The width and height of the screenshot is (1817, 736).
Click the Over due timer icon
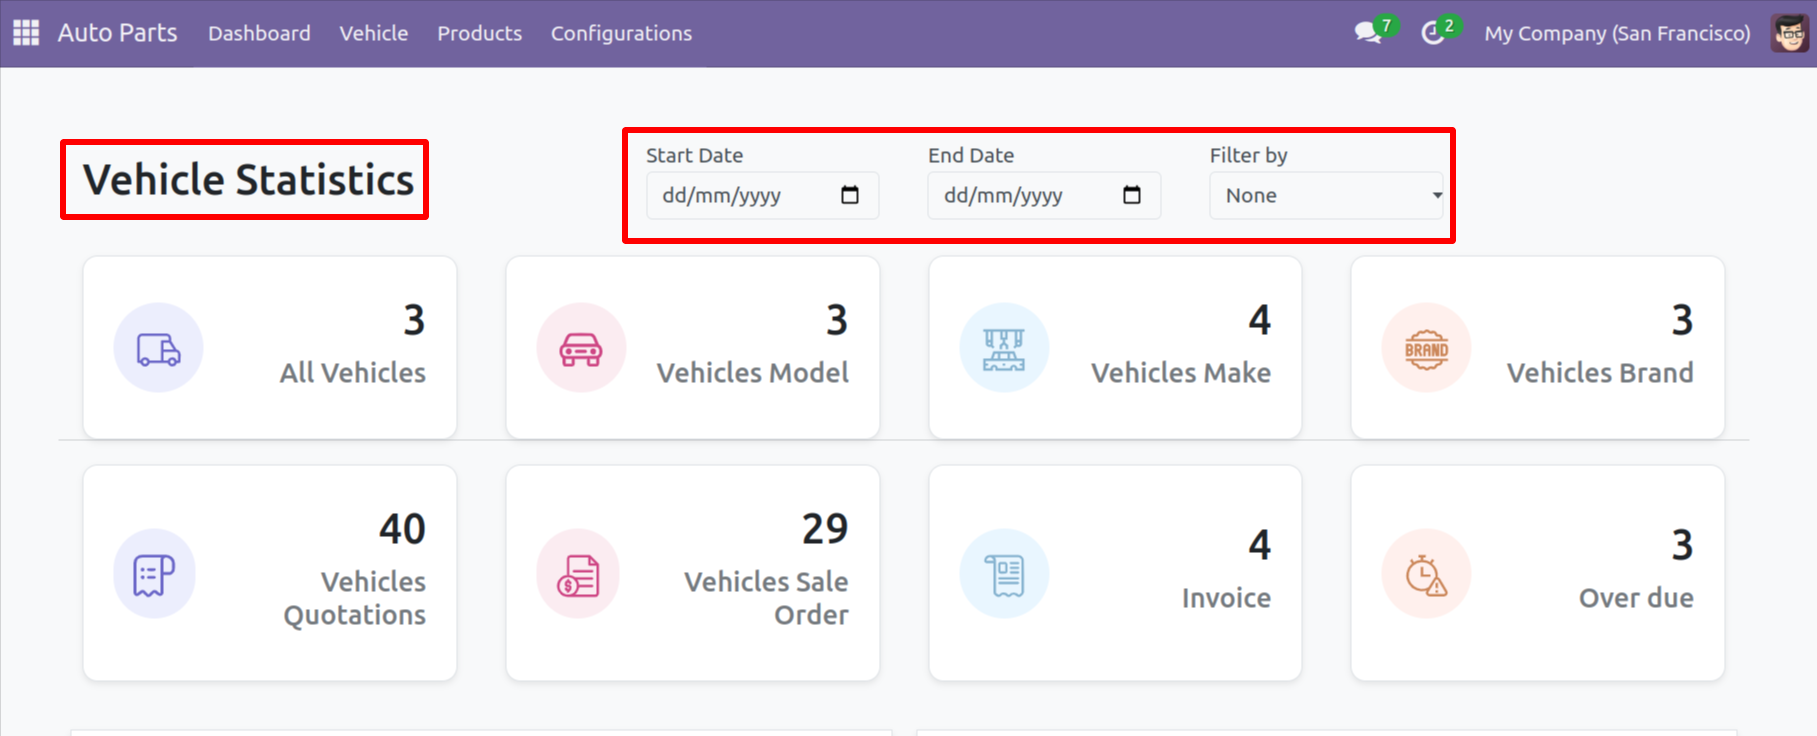click(x=1426, y=574)
